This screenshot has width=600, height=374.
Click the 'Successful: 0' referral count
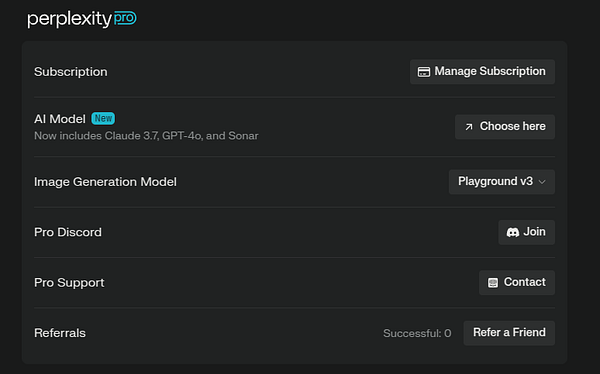coord(417,333)
